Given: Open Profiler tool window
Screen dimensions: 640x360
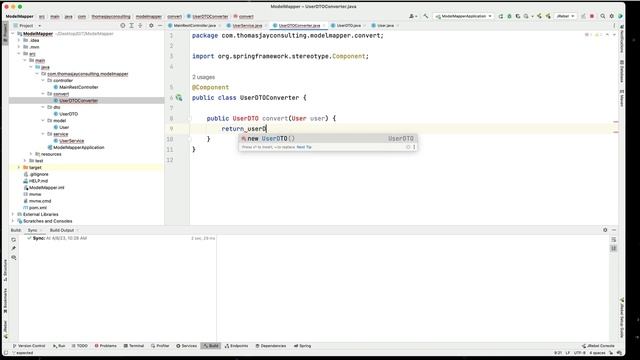Looking at the screenshot, I should tap(160, 346).
